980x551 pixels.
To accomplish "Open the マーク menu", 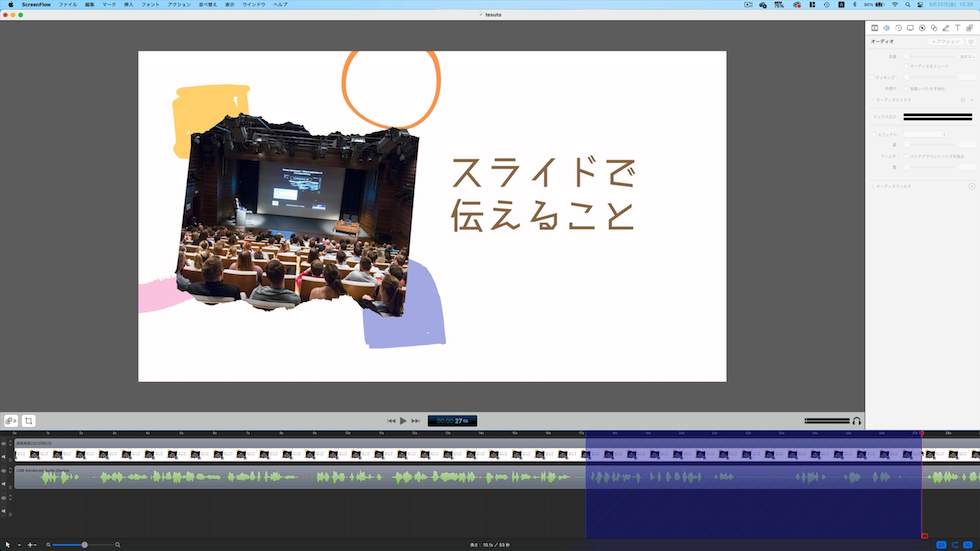I will (109, 4).
